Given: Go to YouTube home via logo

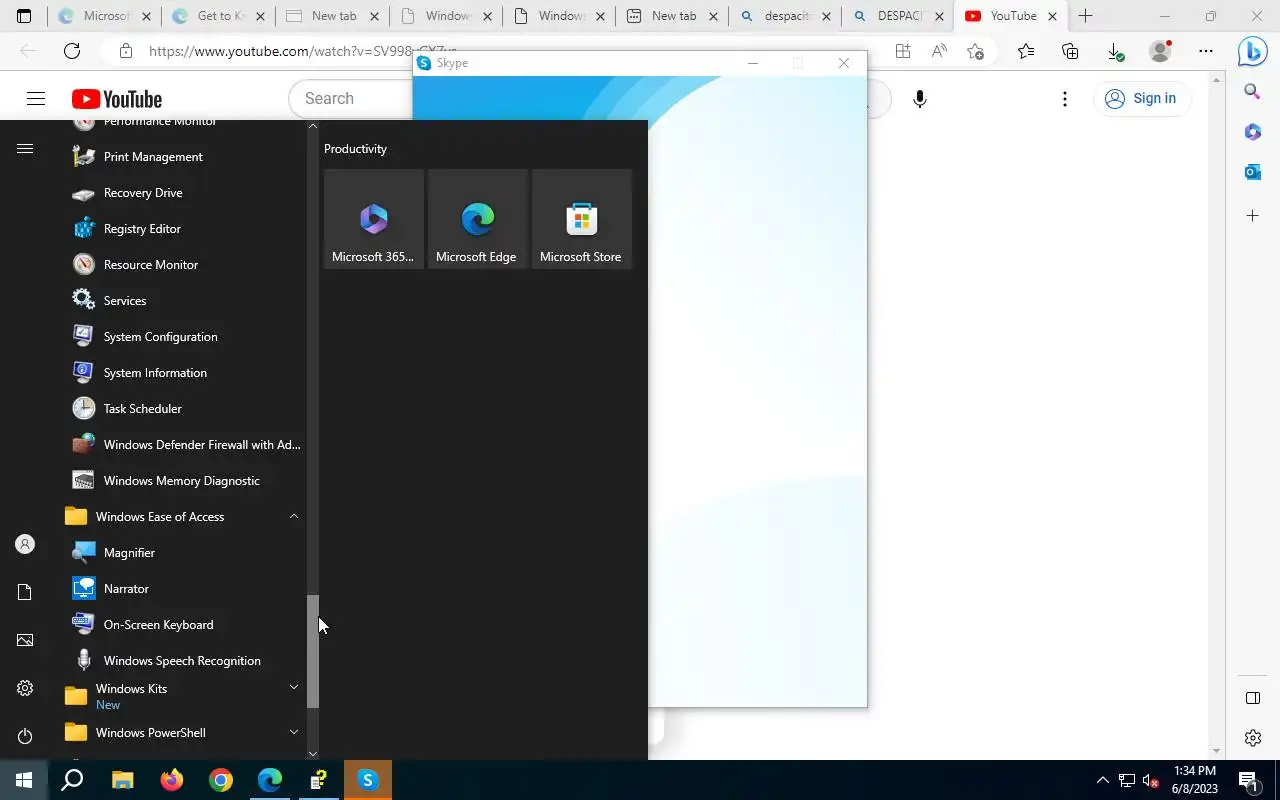Looking at the screenshot, I should [117, 99].
